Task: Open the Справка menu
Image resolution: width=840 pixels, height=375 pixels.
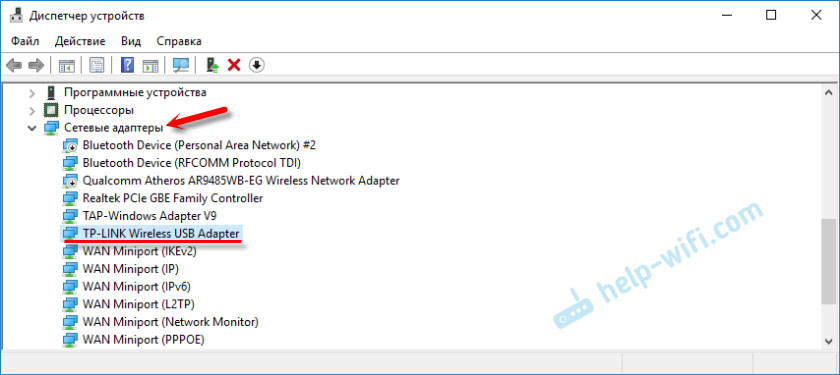Action: [x=179, y=41]
